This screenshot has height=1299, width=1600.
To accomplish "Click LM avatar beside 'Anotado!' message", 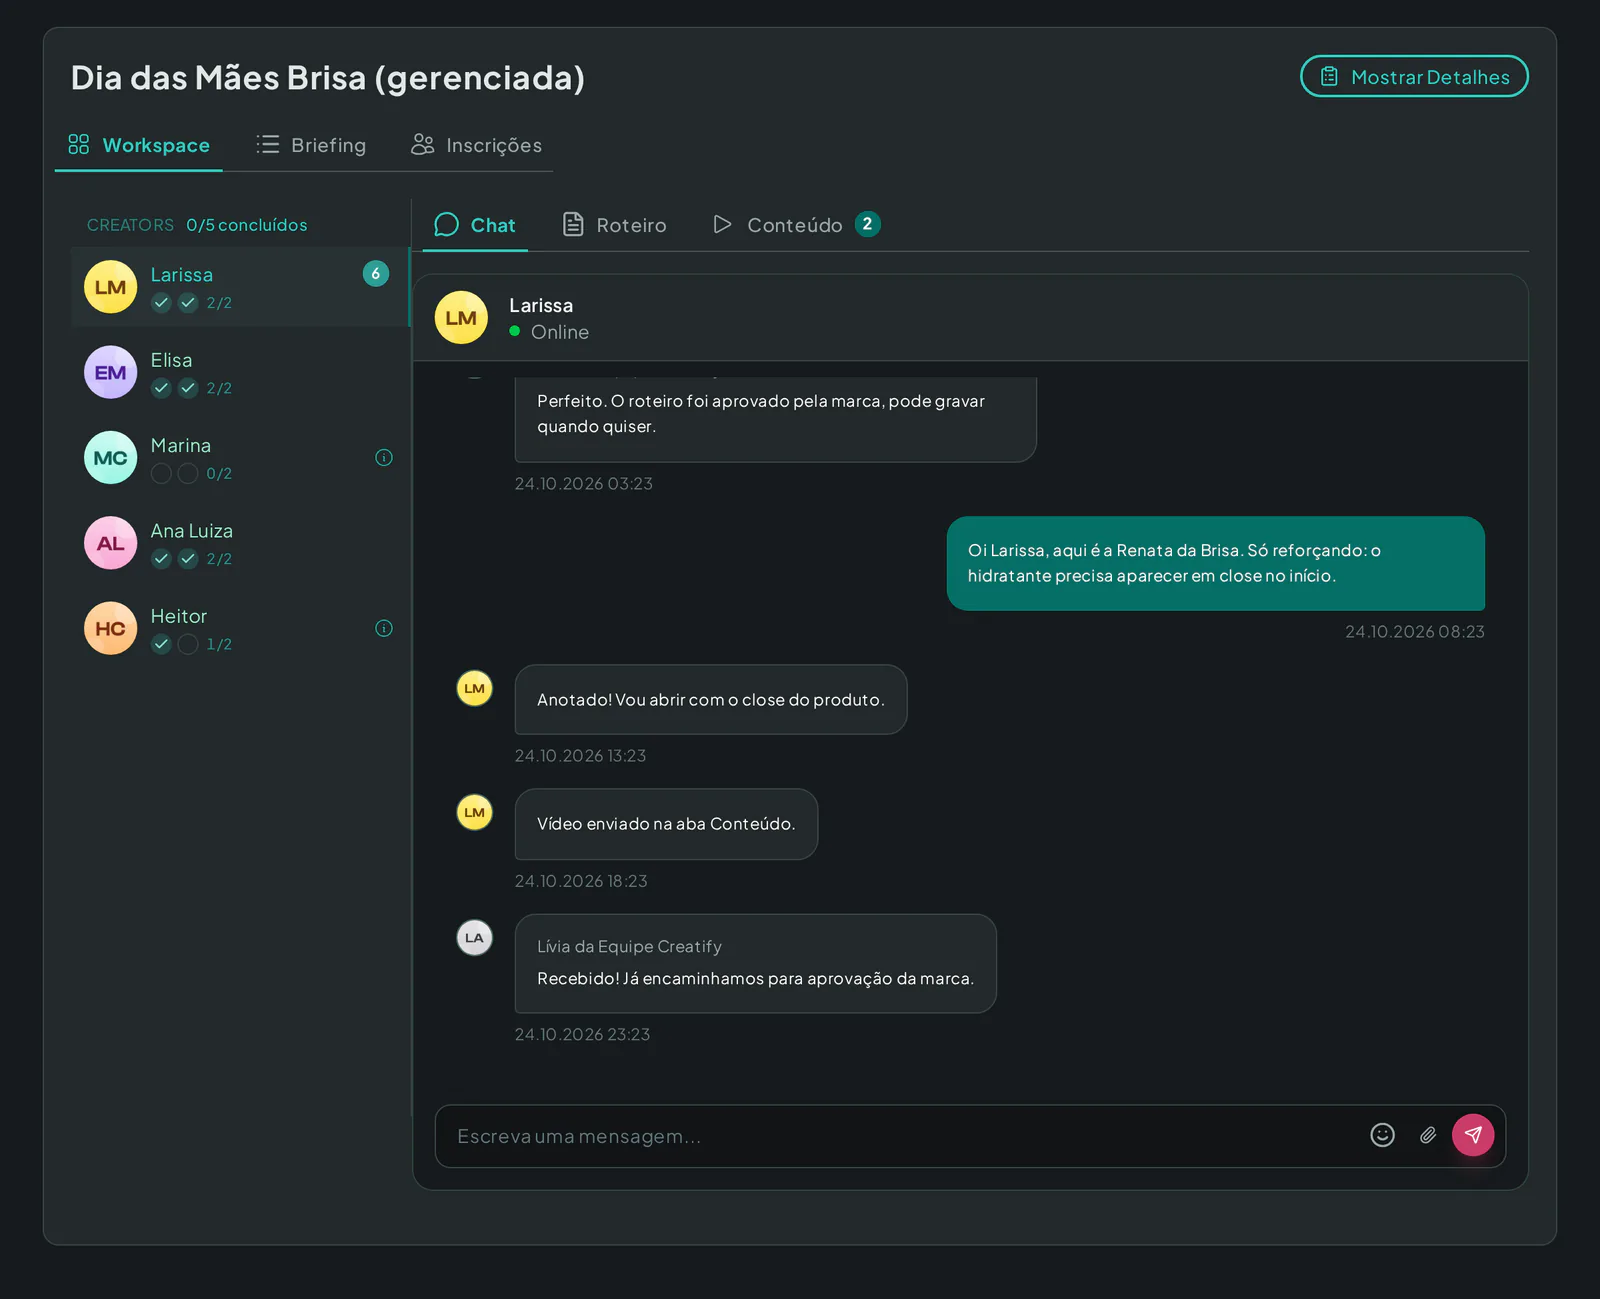I will tap(475, 688).
